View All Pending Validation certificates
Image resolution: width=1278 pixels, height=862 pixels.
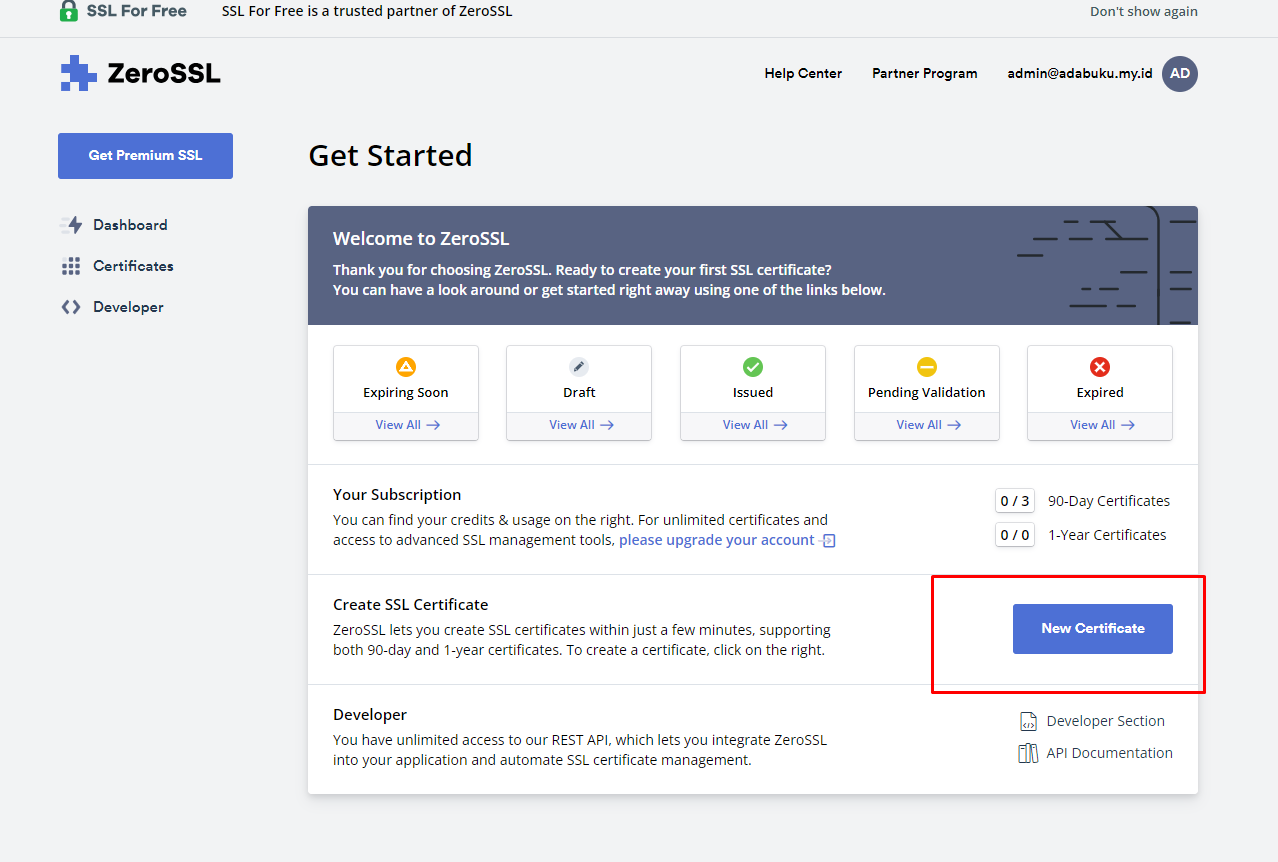point(927,425)
